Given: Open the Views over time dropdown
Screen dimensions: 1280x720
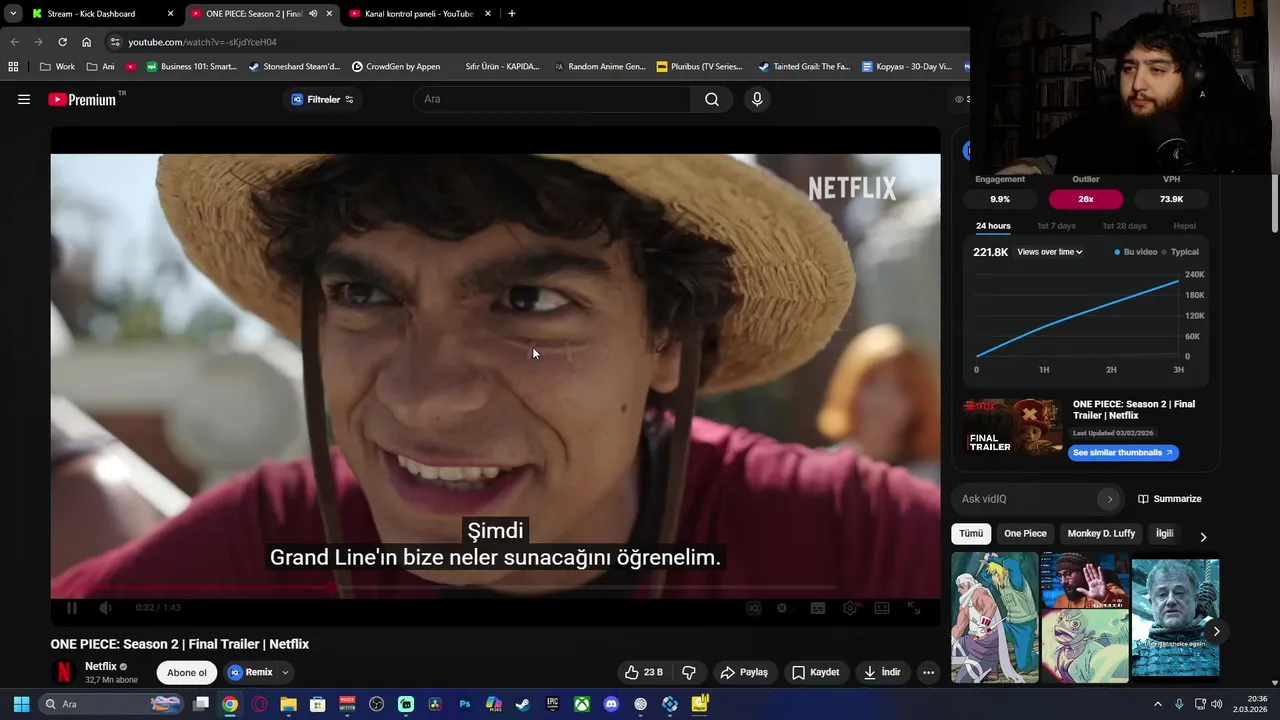Looking at the screenshot, I should pyautogui.click(x=1050, y=252).
